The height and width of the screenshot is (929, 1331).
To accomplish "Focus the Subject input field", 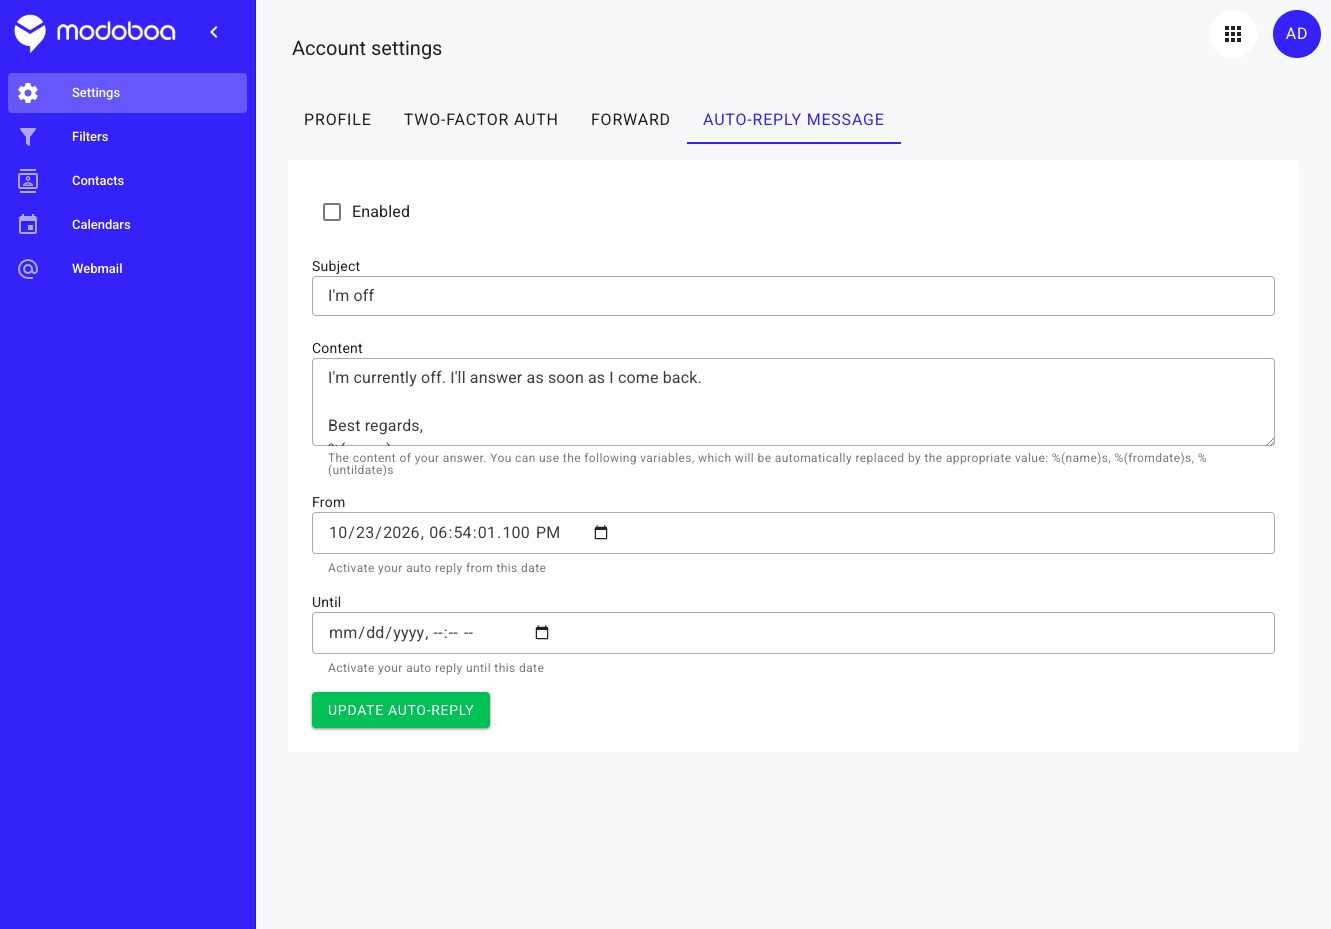I will pos(793,296).
